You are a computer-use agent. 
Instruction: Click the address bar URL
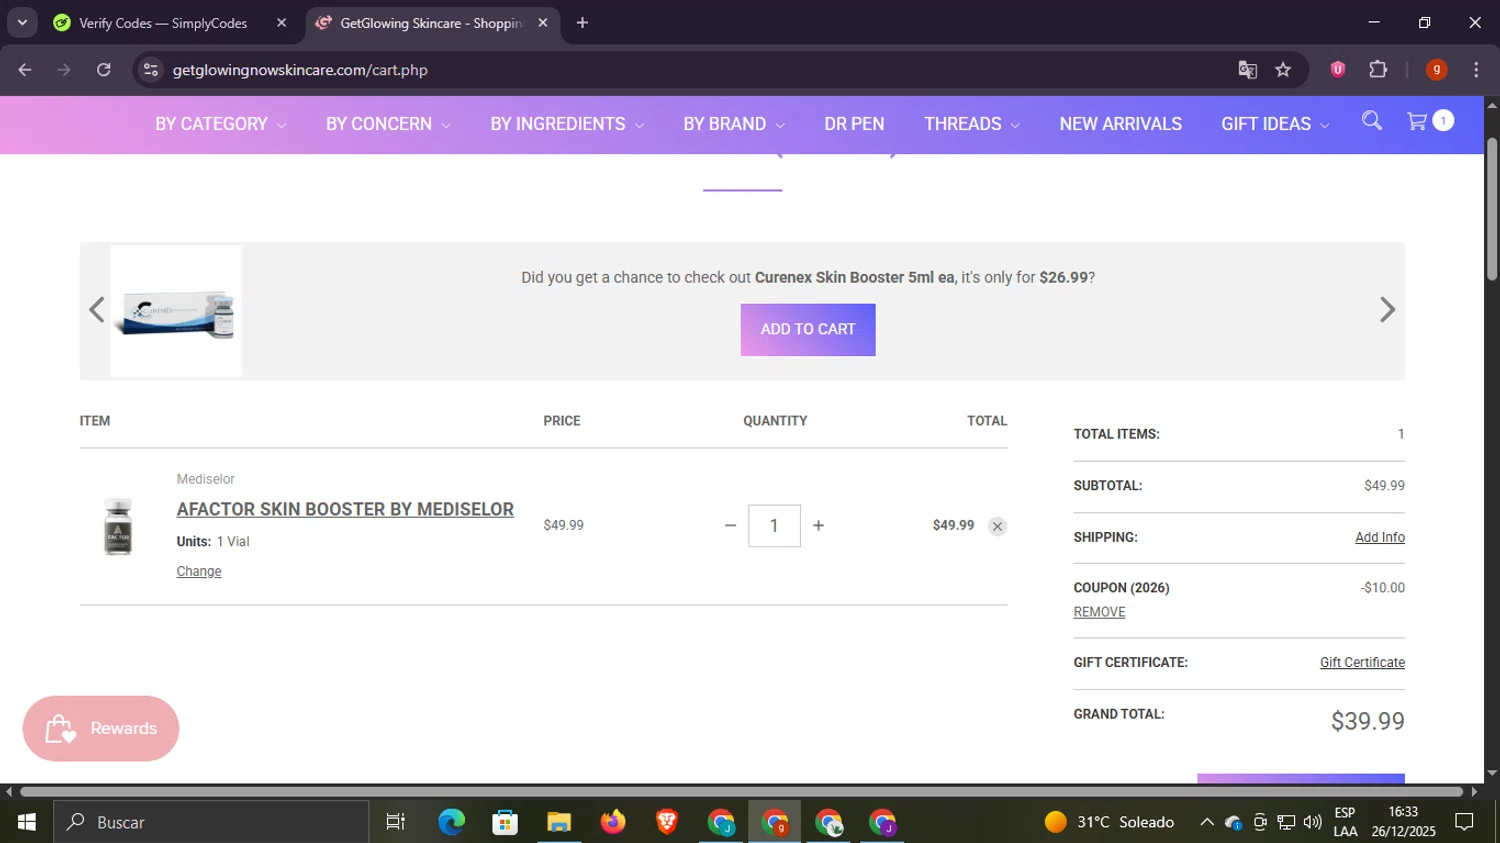point(300,70)
